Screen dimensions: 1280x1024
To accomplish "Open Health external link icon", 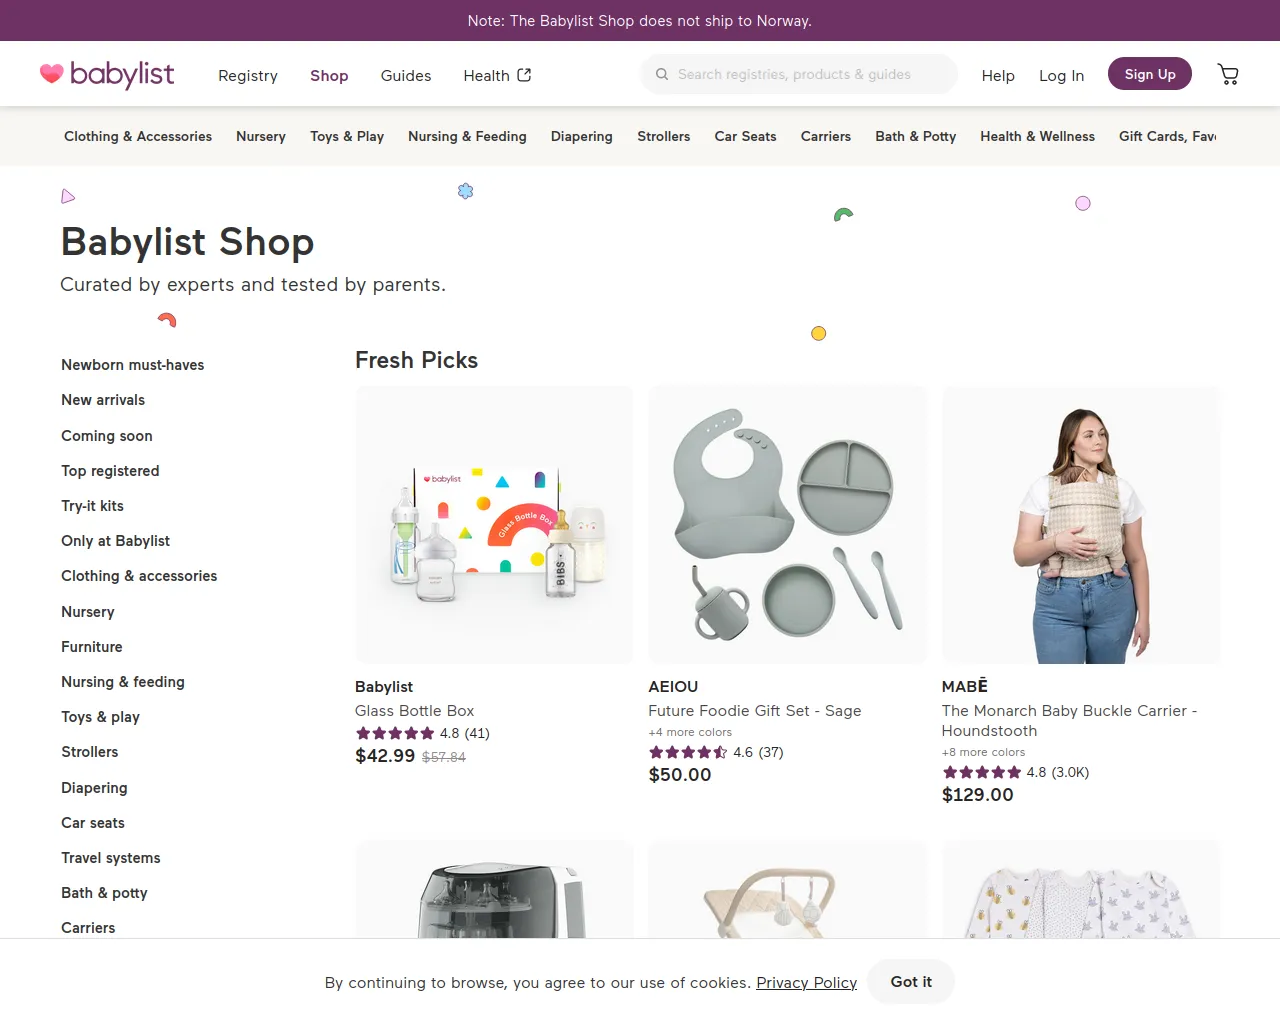I will pos(524,75).
